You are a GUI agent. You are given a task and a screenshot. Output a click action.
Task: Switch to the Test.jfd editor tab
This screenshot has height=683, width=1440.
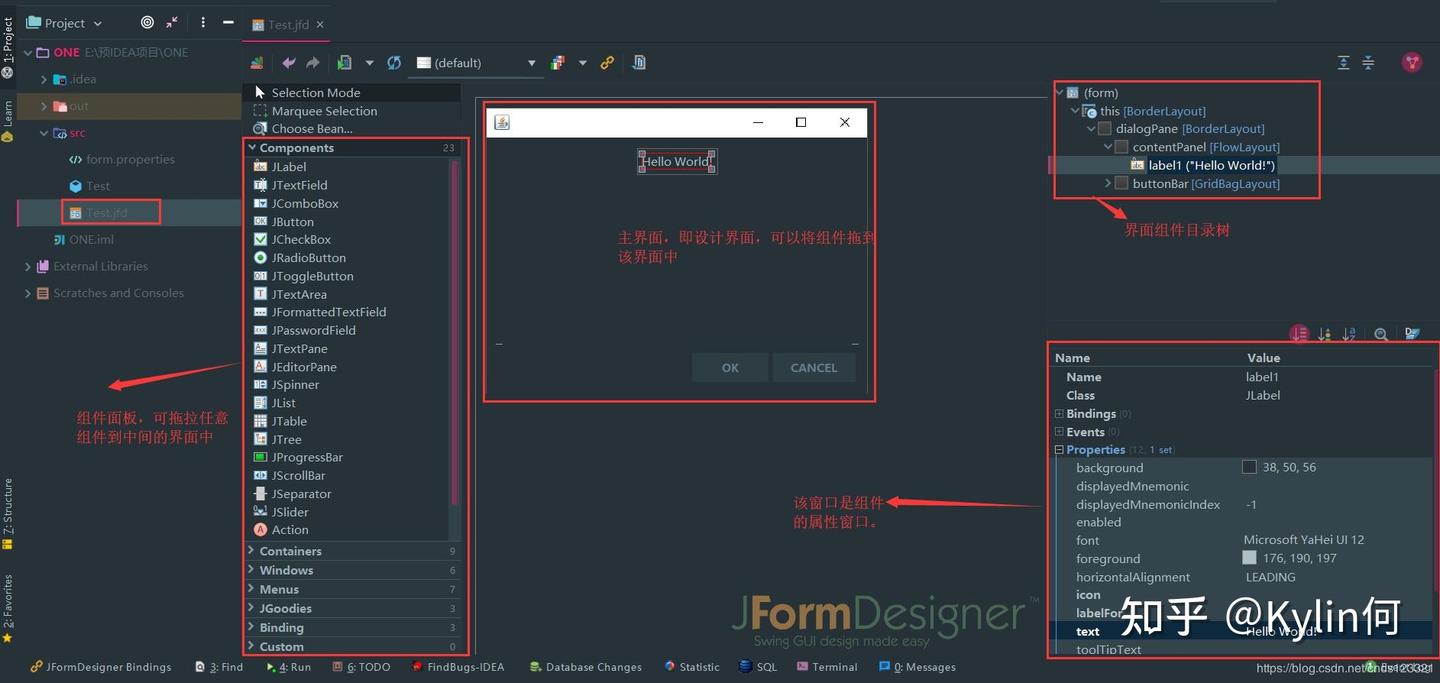point(287,23)
